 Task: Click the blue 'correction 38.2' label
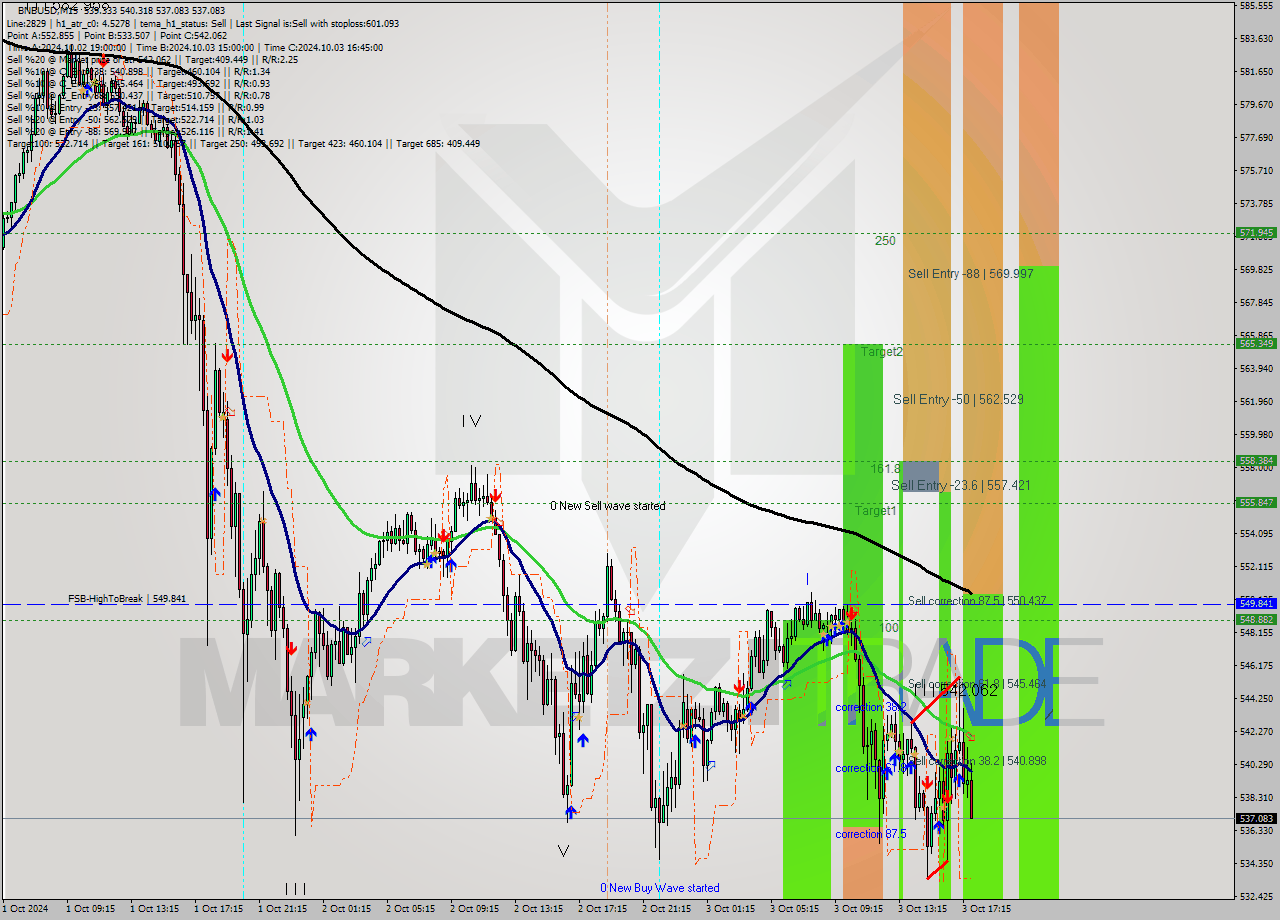(870, 707)
